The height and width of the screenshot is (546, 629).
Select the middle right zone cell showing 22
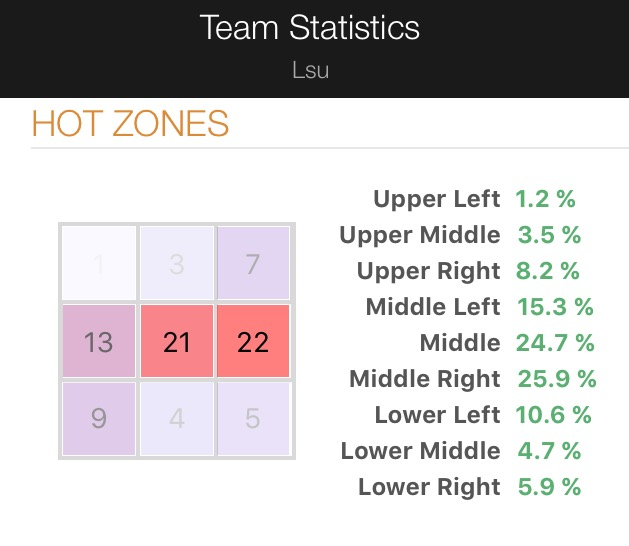(x=253, y=342)
